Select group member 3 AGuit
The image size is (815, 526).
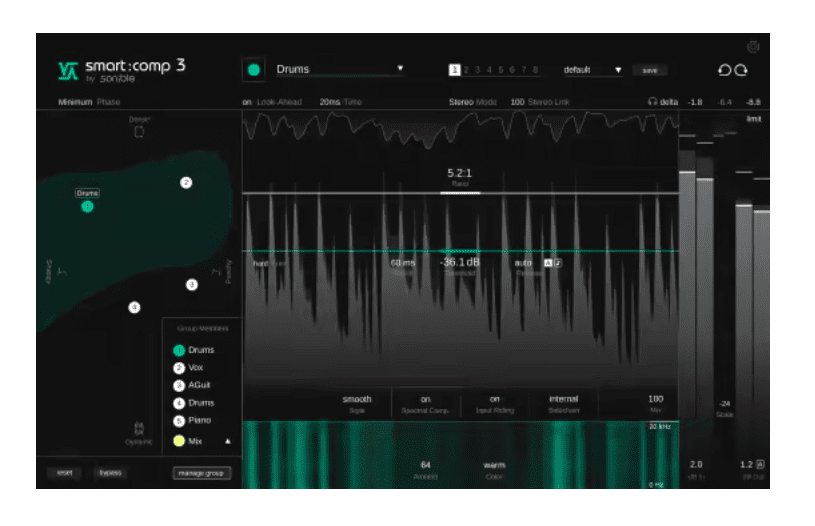[x=192, y=385]
